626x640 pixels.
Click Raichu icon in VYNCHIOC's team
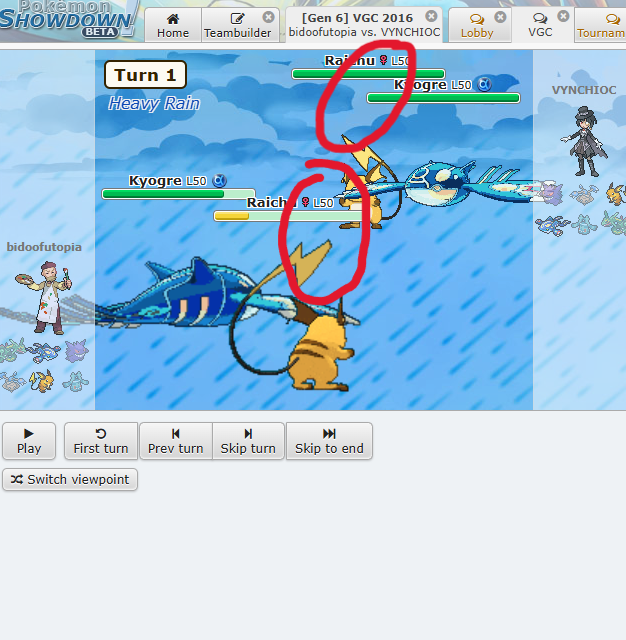coord(616,193)
